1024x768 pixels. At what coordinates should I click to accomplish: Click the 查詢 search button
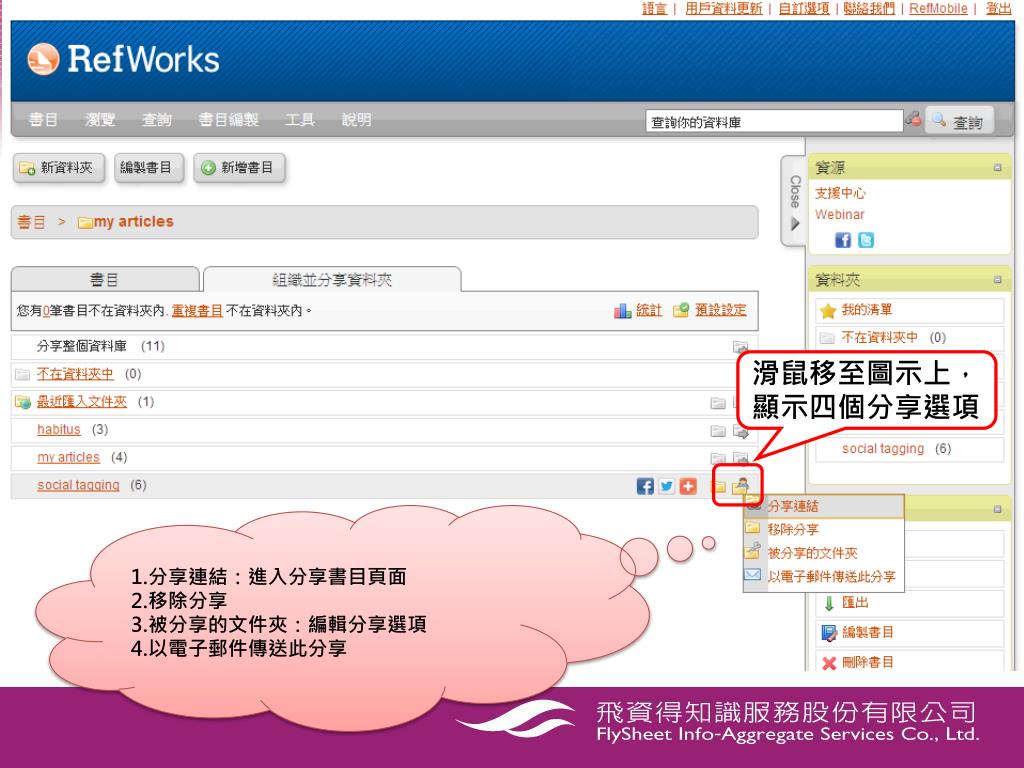tap(959, 121)
